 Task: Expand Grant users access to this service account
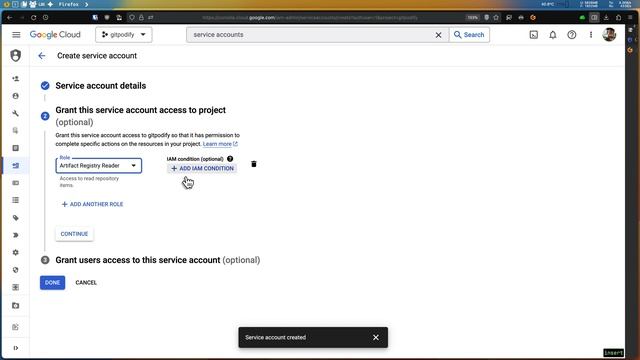tap(158, 260)
